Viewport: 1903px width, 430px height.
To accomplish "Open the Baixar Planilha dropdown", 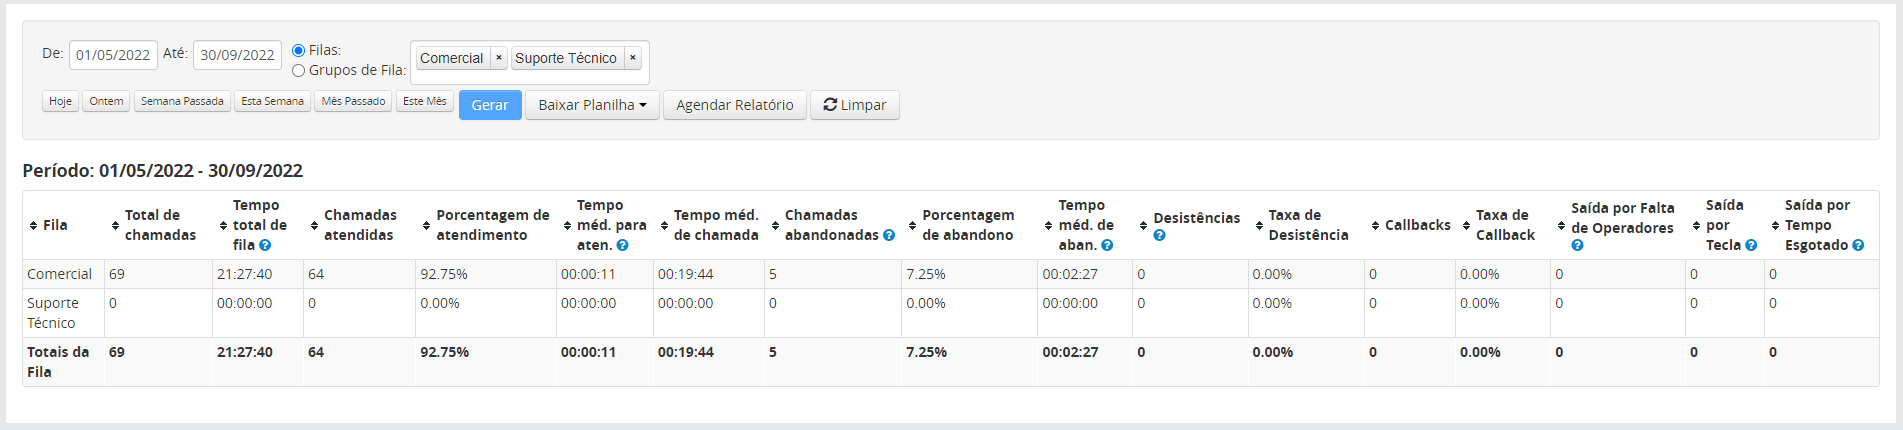I will tap(592, 105).
